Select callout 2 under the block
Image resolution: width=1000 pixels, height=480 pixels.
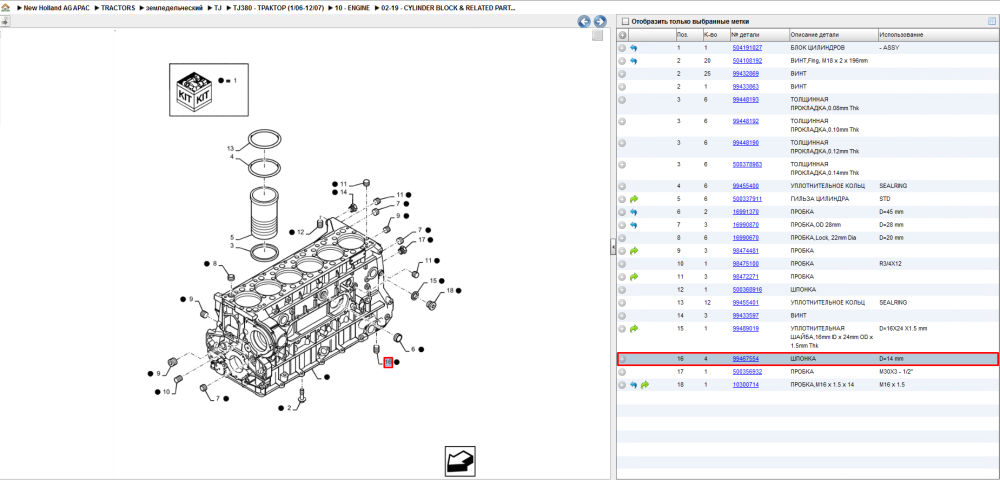(x=289, y=407)
